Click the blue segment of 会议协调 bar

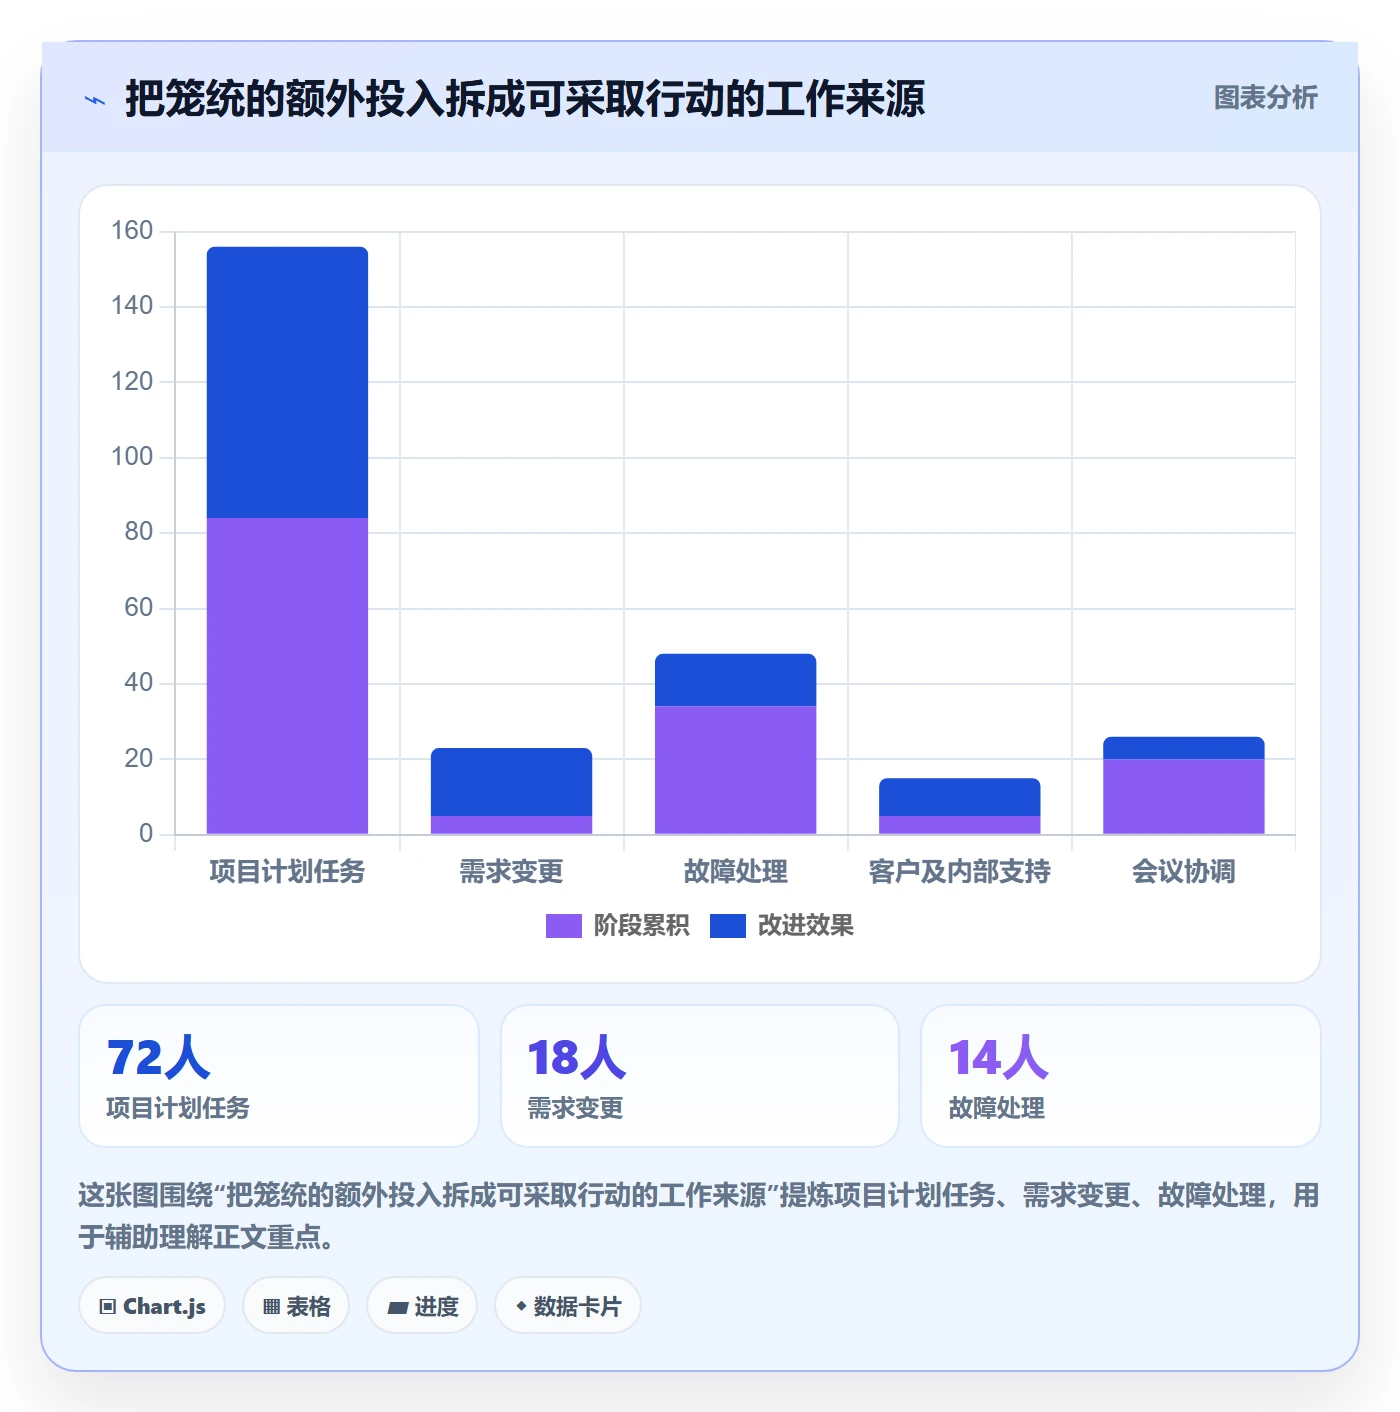[1183, 748]
